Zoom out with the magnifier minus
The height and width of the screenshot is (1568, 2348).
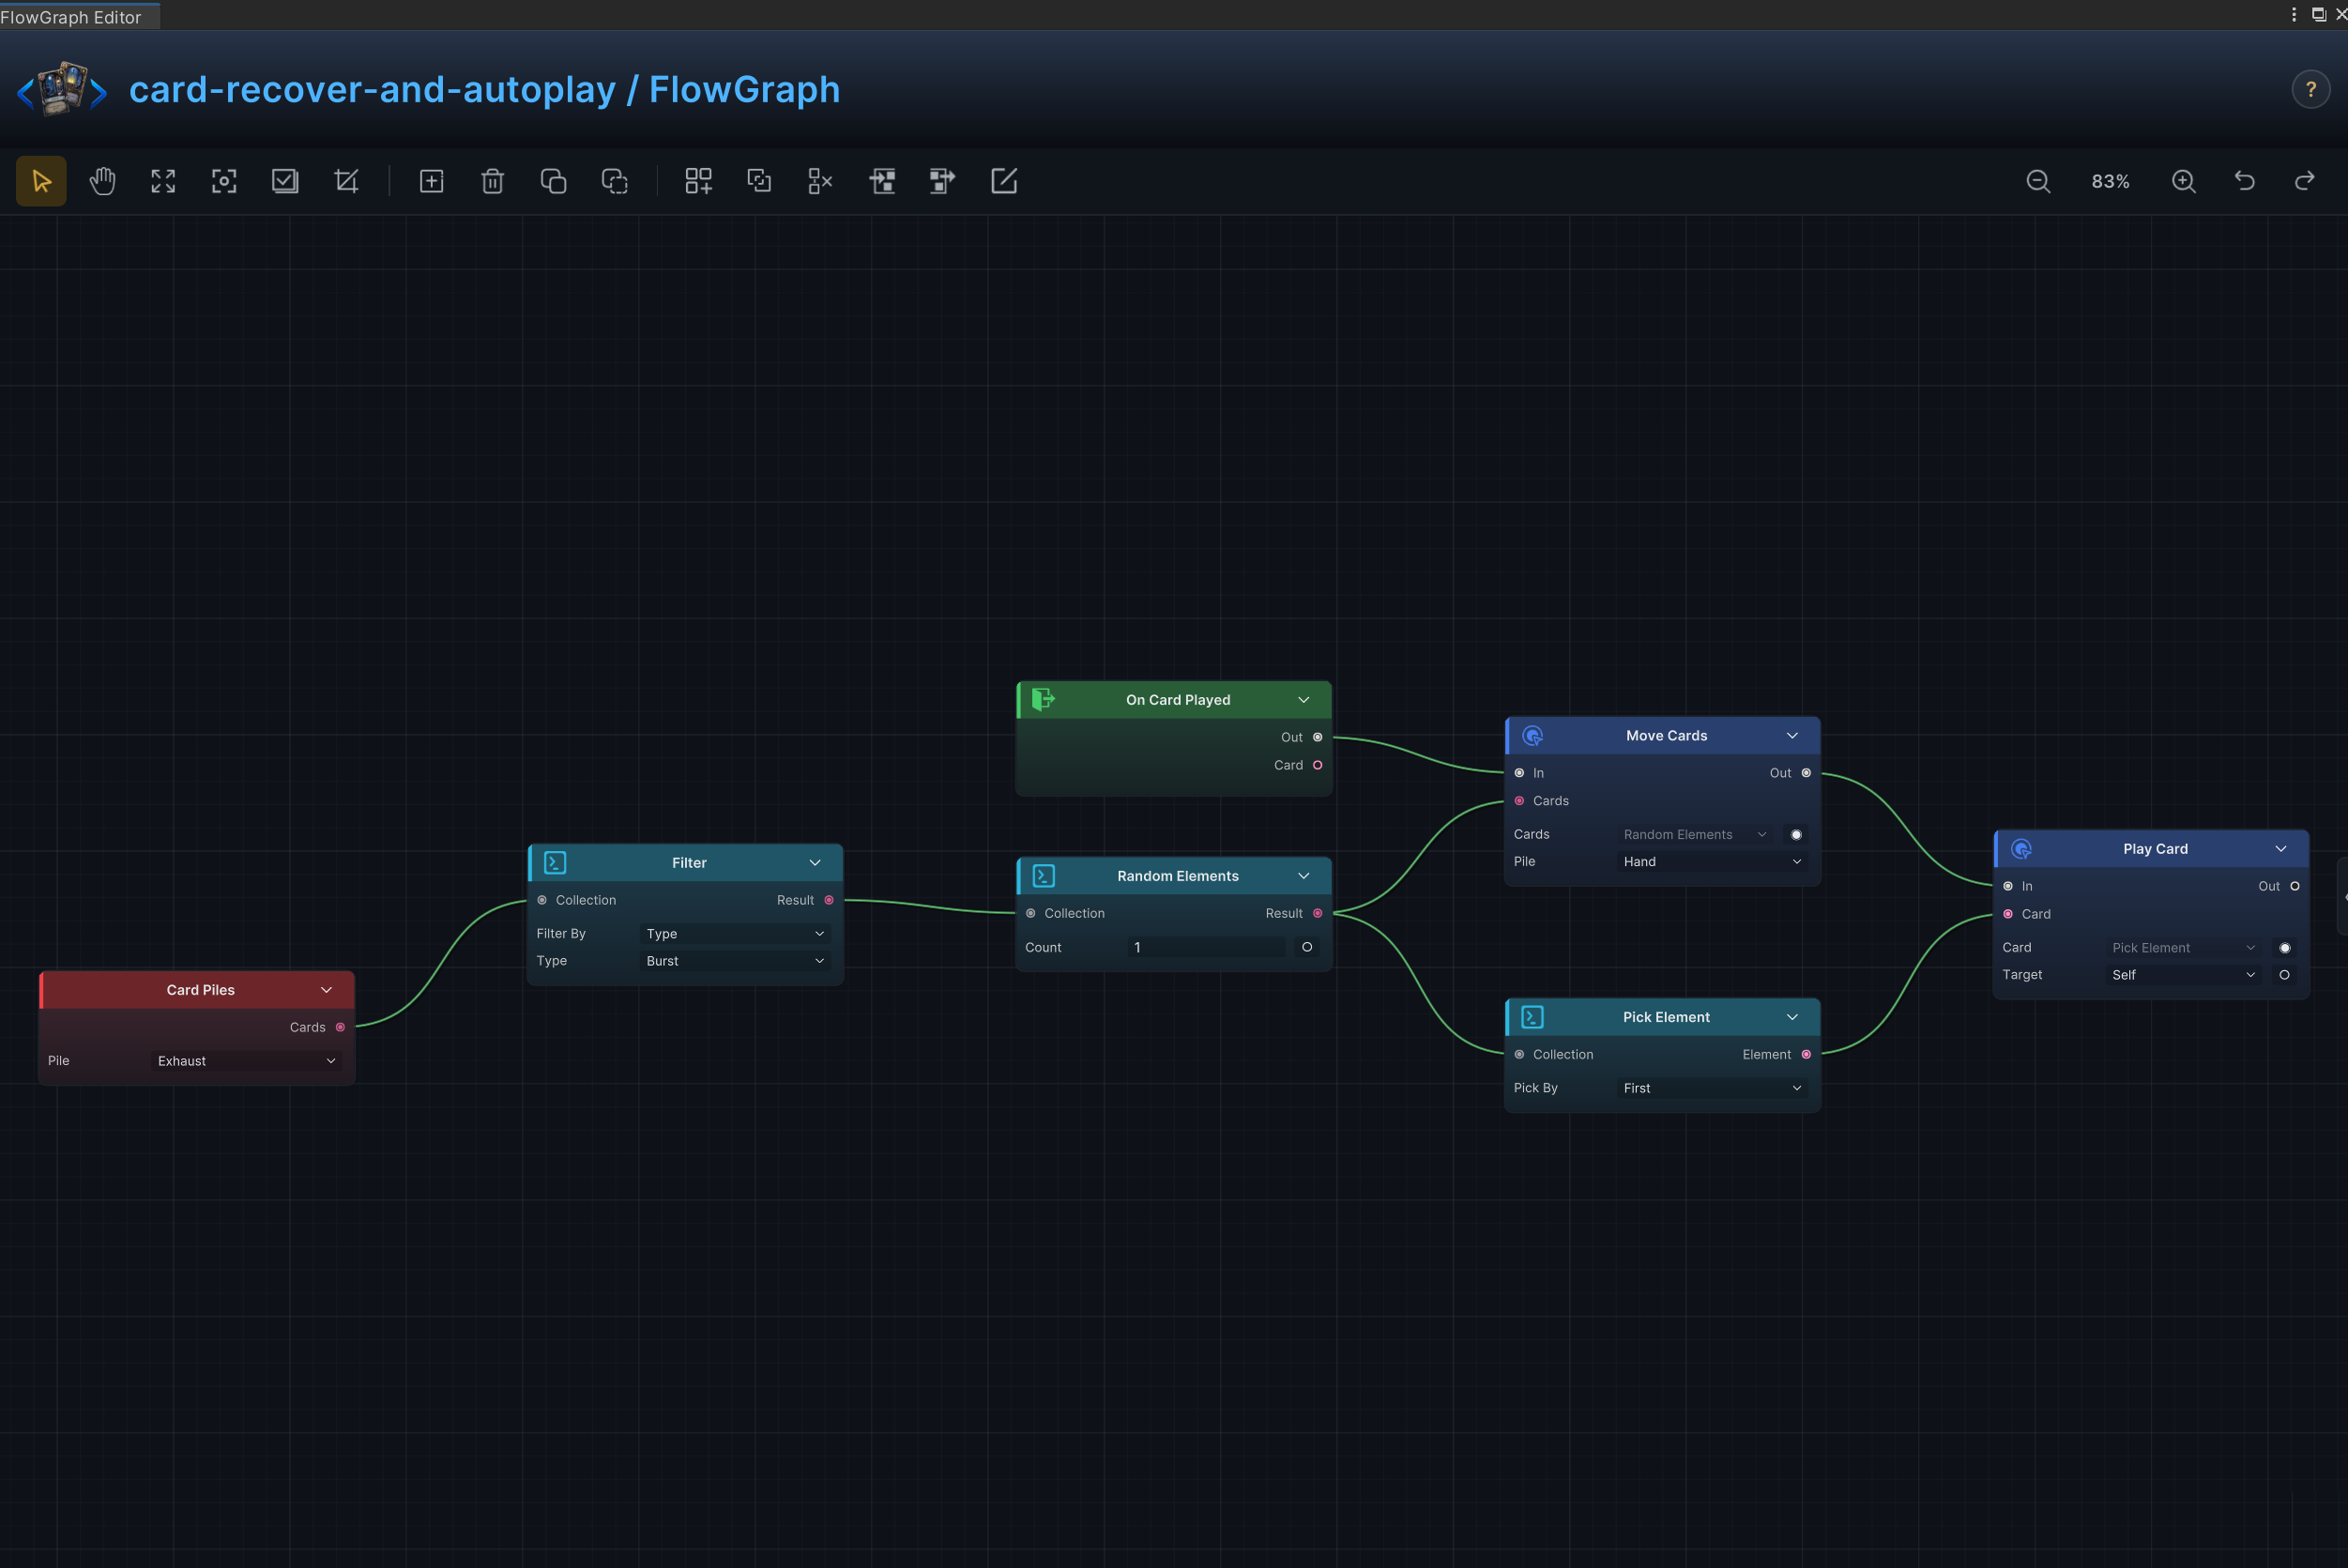[2038, 181]
